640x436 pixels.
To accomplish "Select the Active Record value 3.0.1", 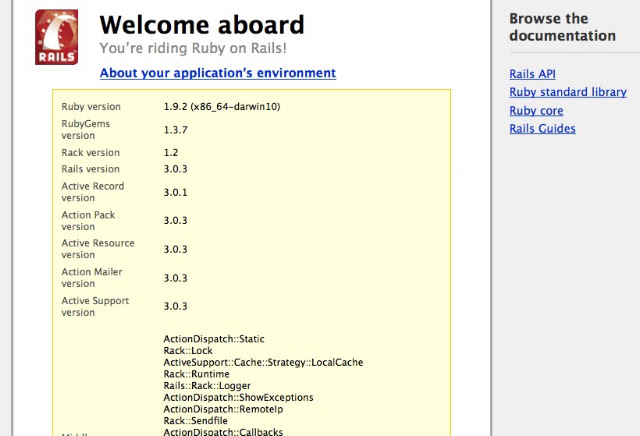I will (x=176, y=192).
